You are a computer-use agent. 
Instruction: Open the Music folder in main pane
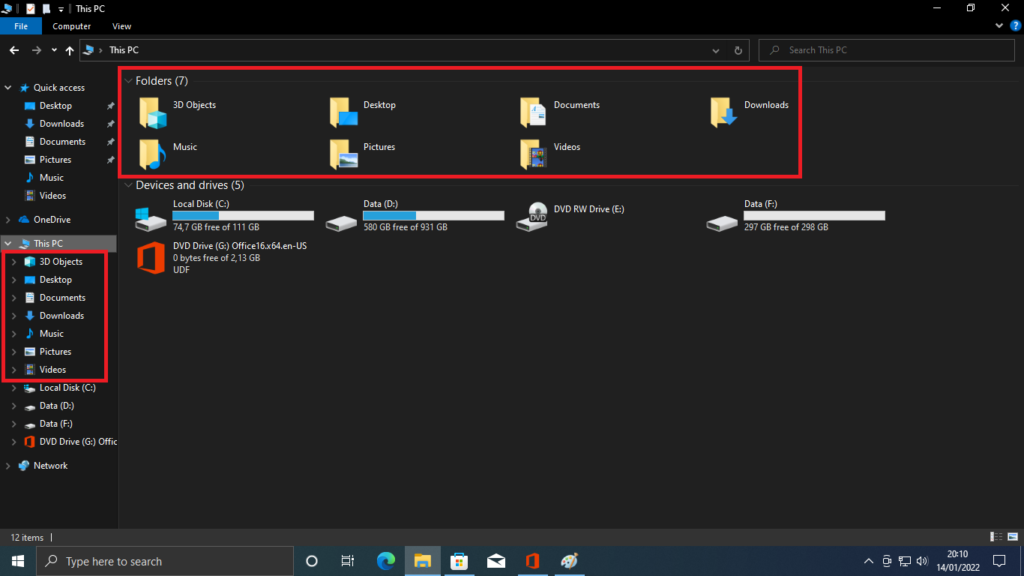tap(153, 154)
